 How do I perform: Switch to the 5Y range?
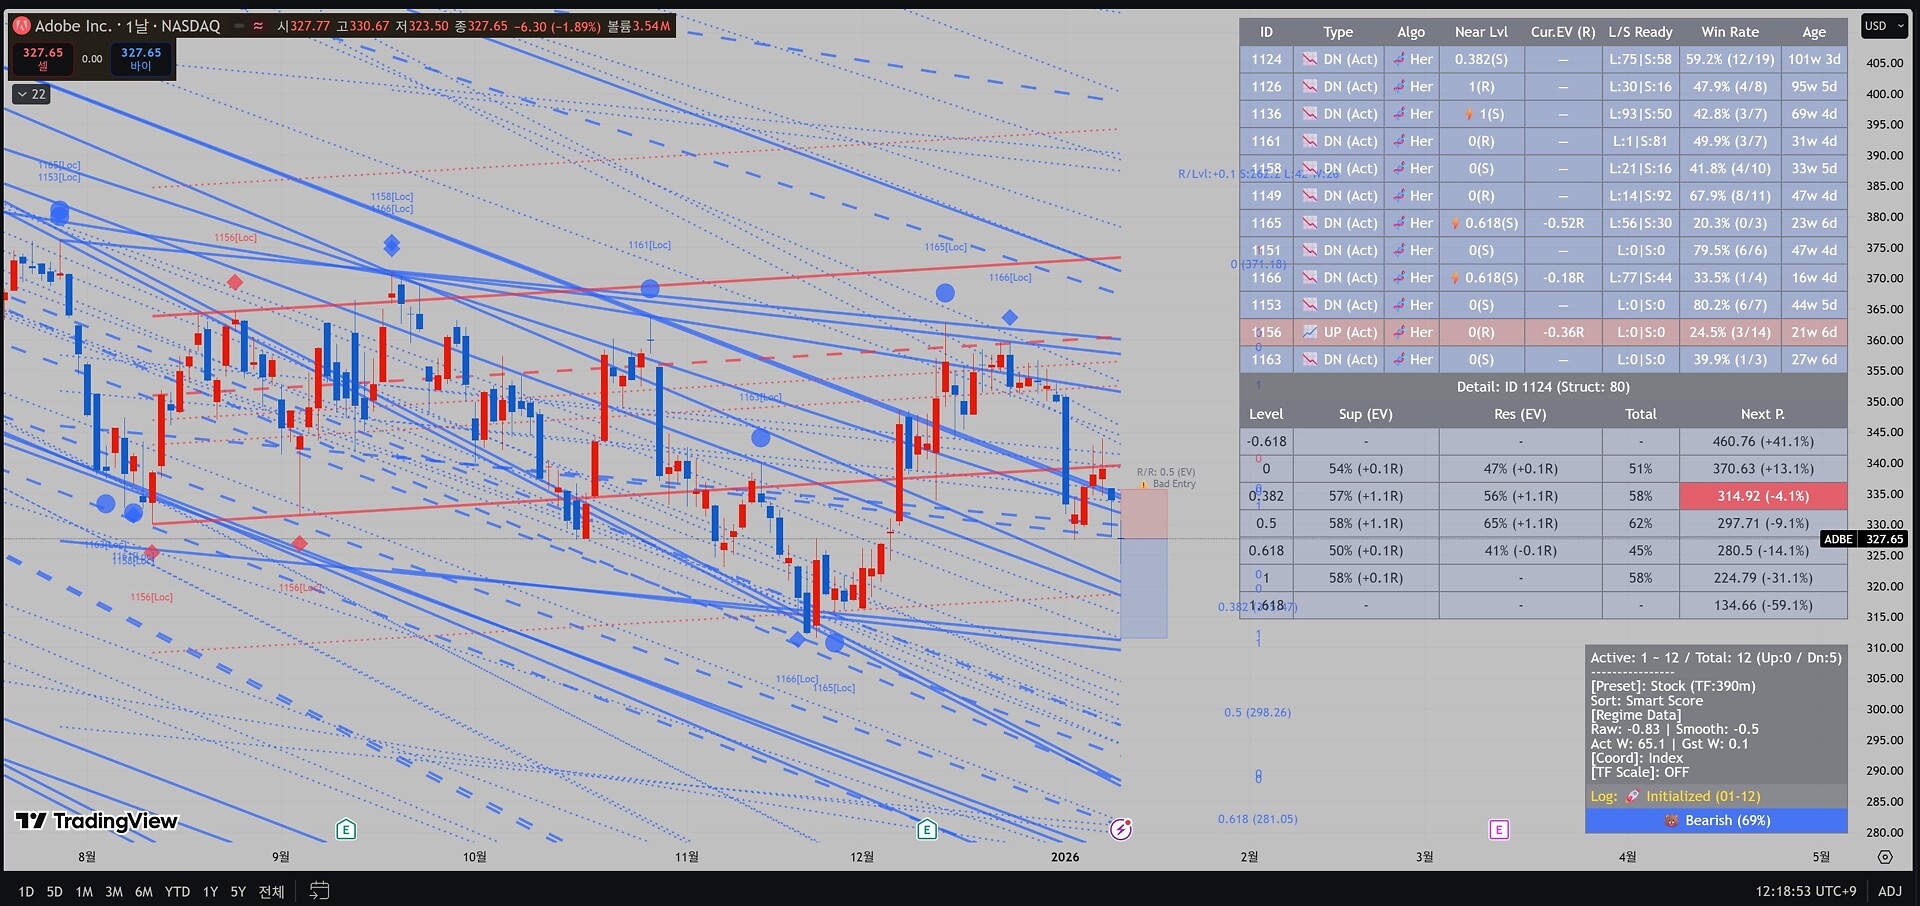238,891
